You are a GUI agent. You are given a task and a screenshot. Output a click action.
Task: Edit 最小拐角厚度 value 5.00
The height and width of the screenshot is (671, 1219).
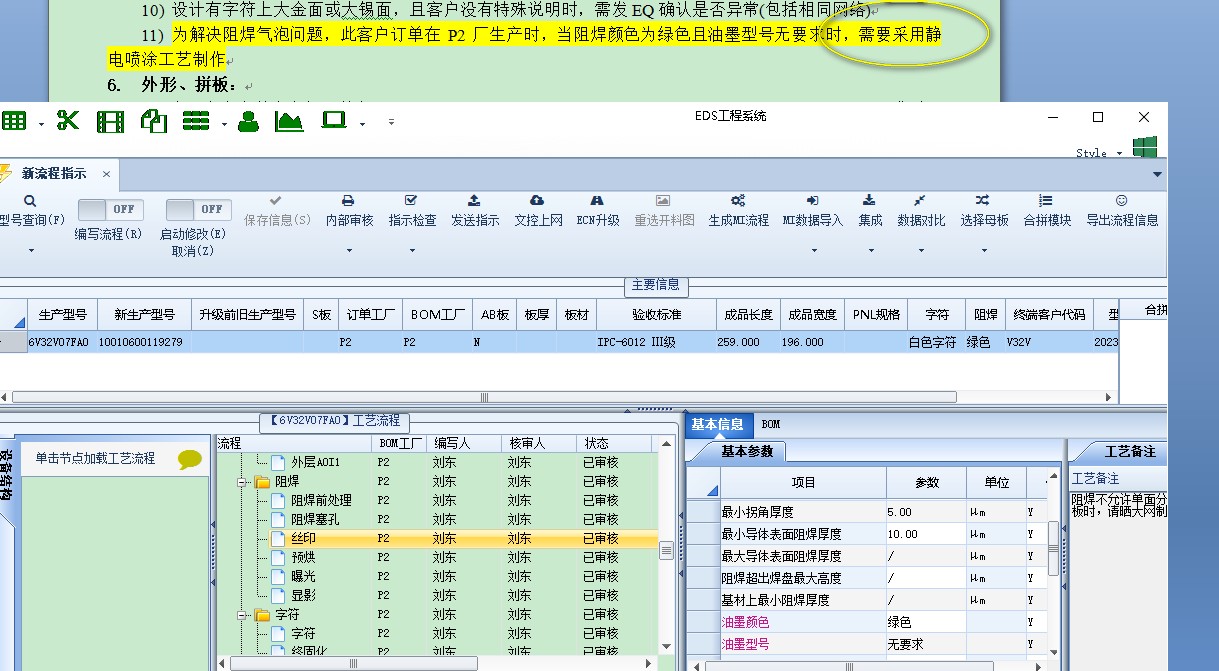point(926,512)
